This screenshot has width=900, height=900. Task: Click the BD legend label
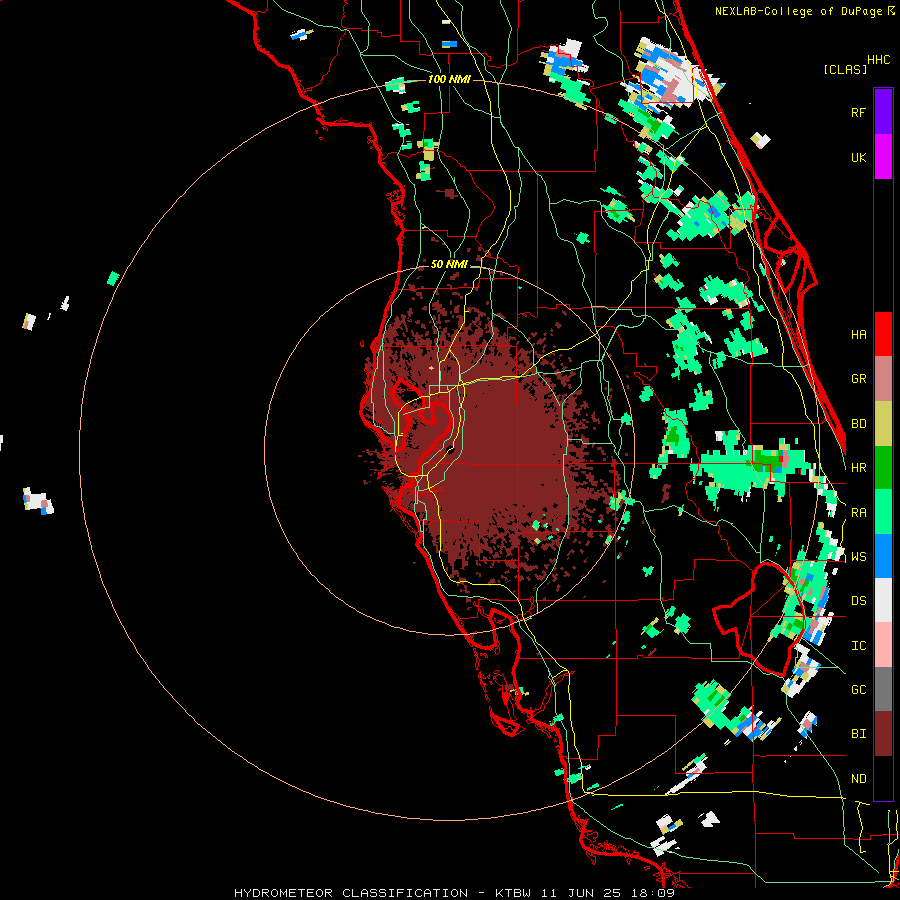point(858,424)
